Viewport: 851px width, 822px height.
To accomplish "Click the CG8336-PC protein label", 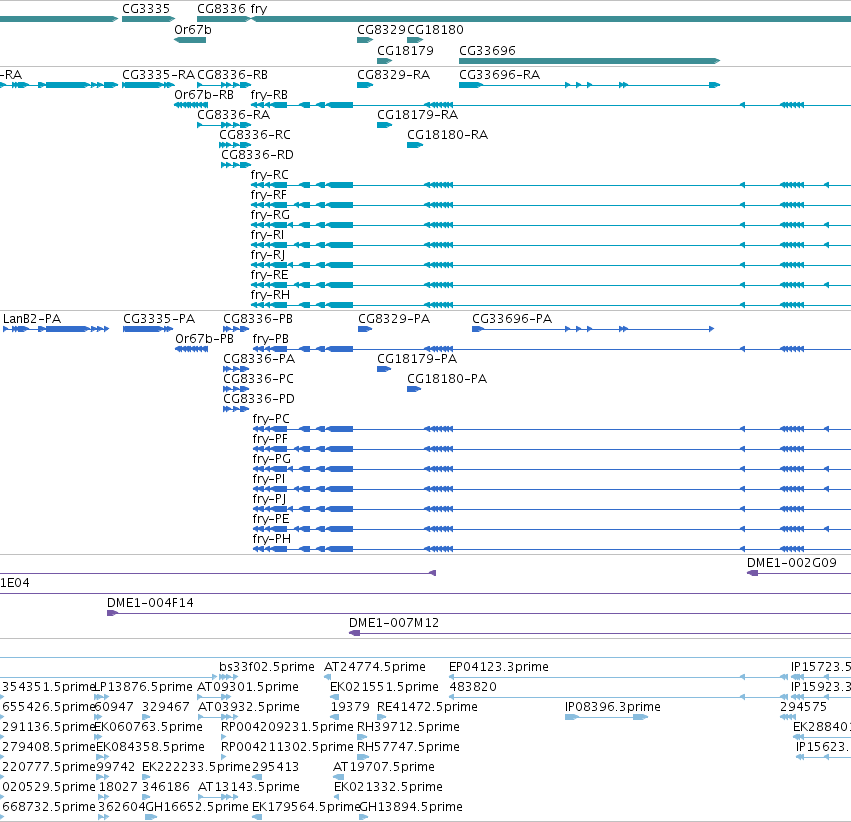I will 258,379.
